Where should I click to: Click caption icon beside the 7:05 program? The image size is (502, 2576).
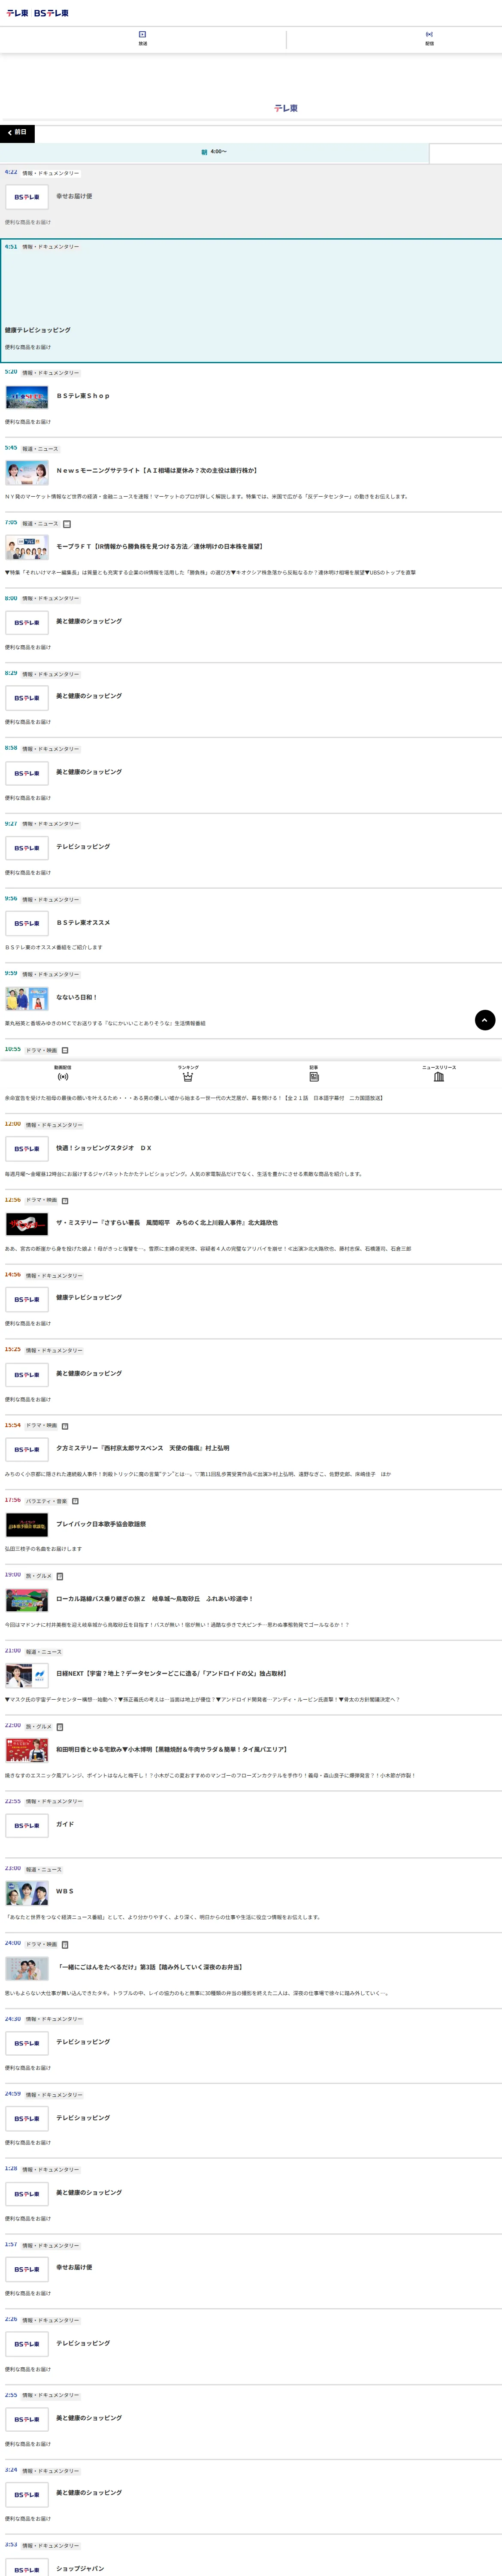tap(67, 524)
